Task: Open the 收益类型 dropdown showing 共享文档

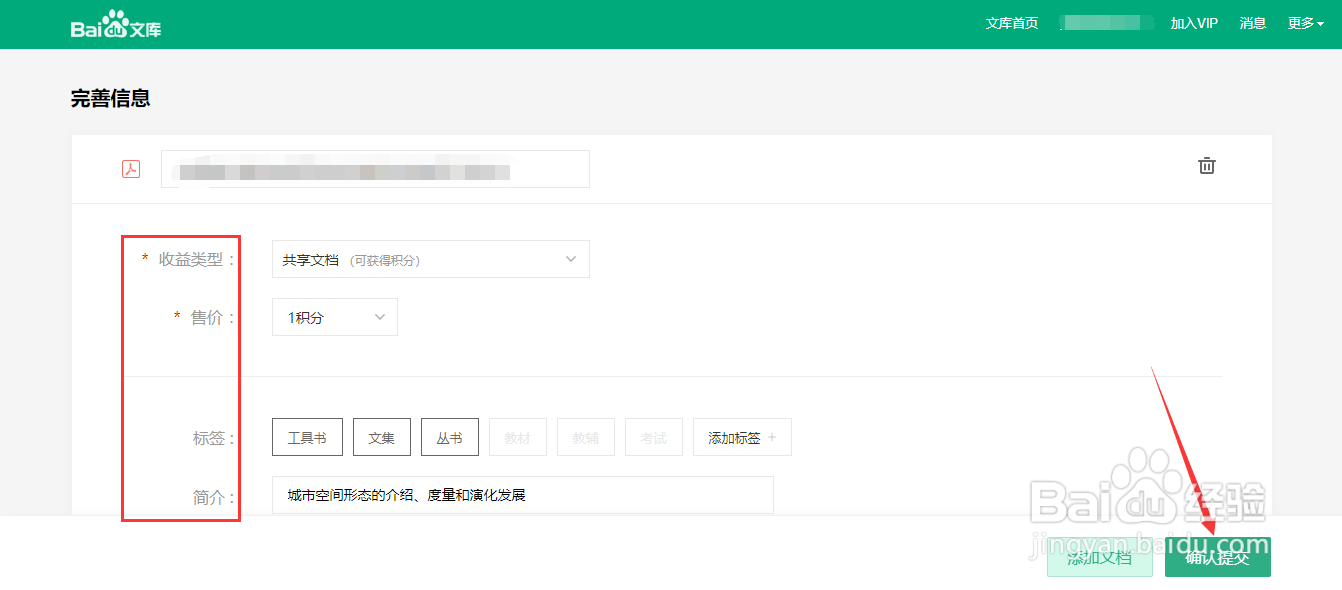Action: [x=430, y=259]
